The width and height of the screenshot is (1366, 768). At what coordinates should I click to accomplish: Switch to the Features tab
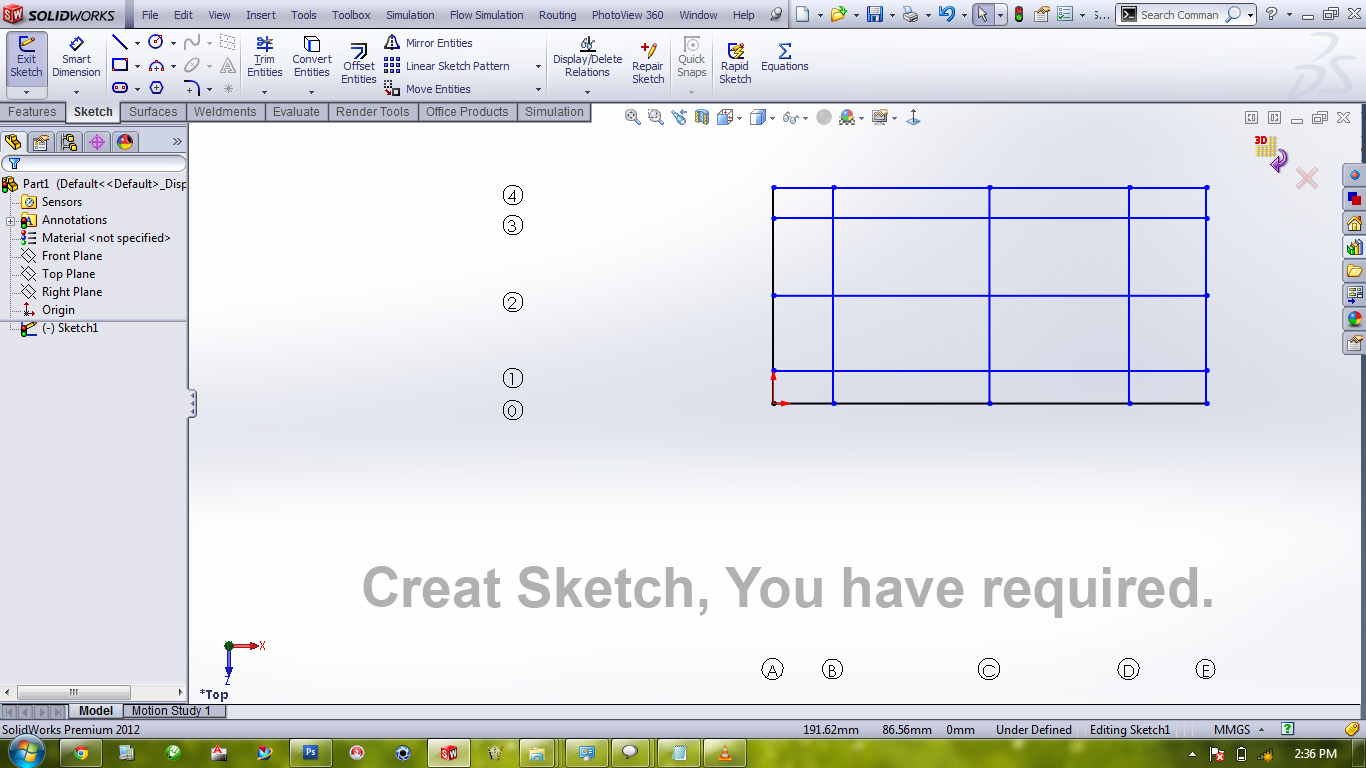click(33, 112)
